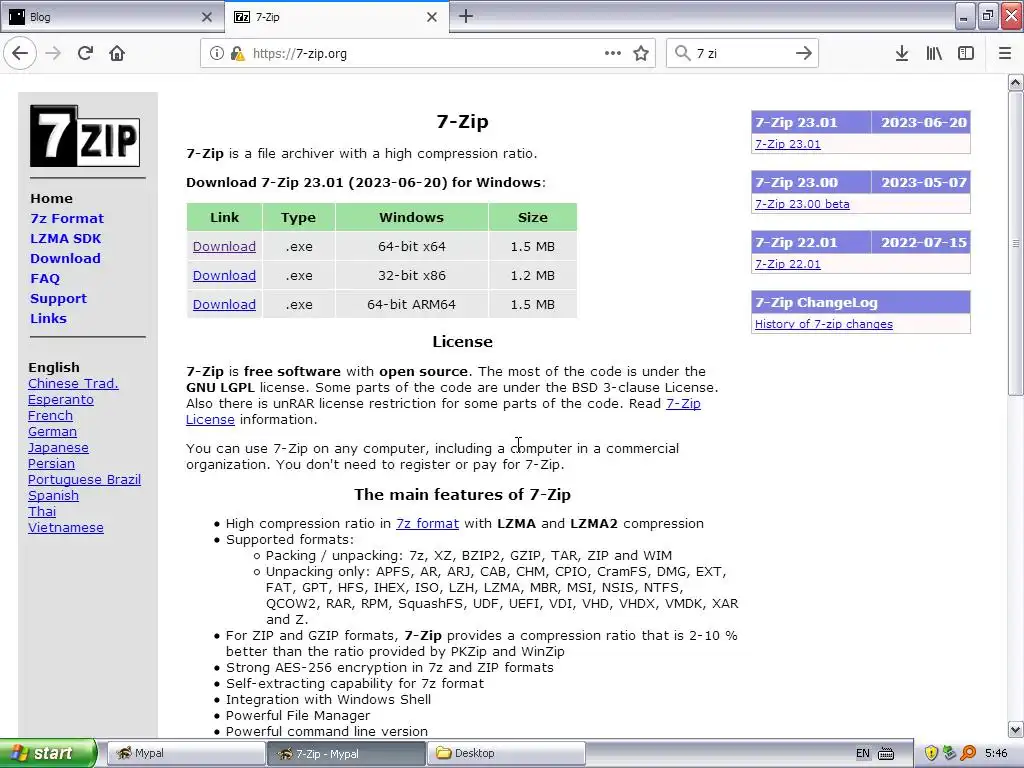Open the Download page from sidebar

(65, 259)
